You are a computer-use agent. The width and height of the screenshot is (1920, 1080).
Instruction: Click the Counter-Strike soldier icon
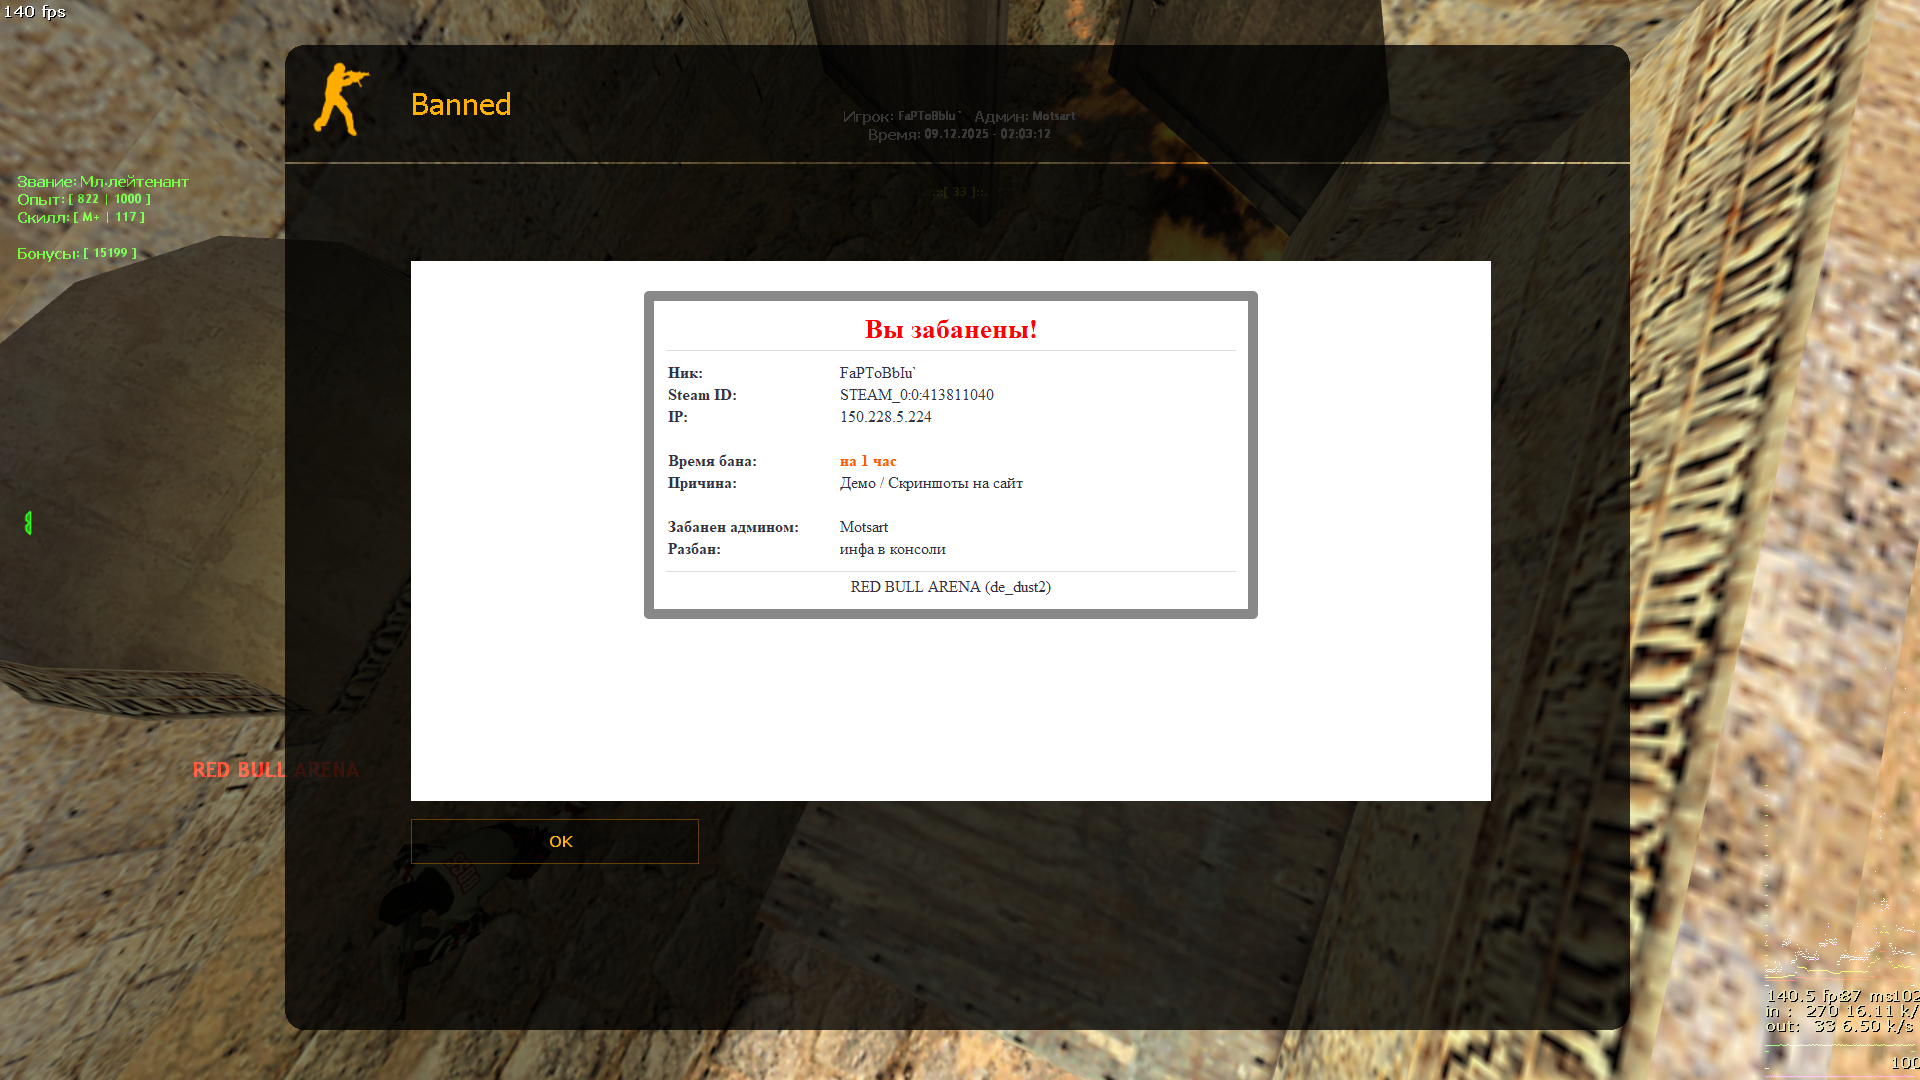coord(341,100)
